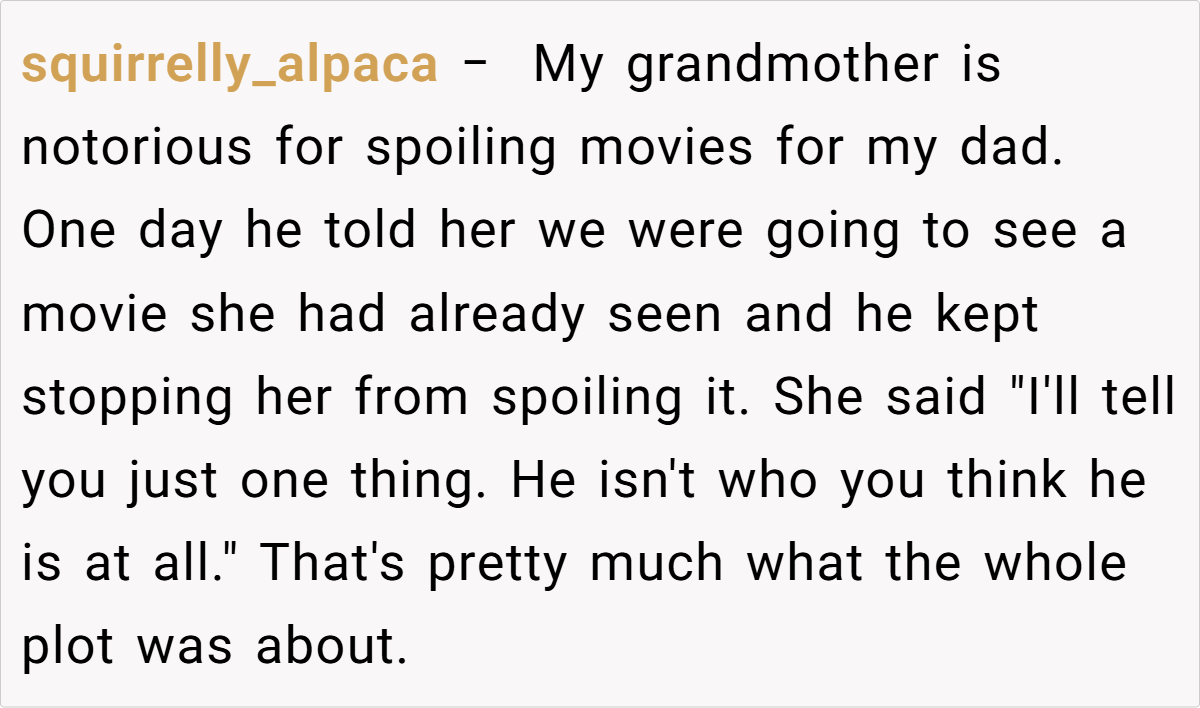Click the word "plot" on the last line
This screenshot has width=1200, height=708.
pyautogui.click(x=68, y=647)
